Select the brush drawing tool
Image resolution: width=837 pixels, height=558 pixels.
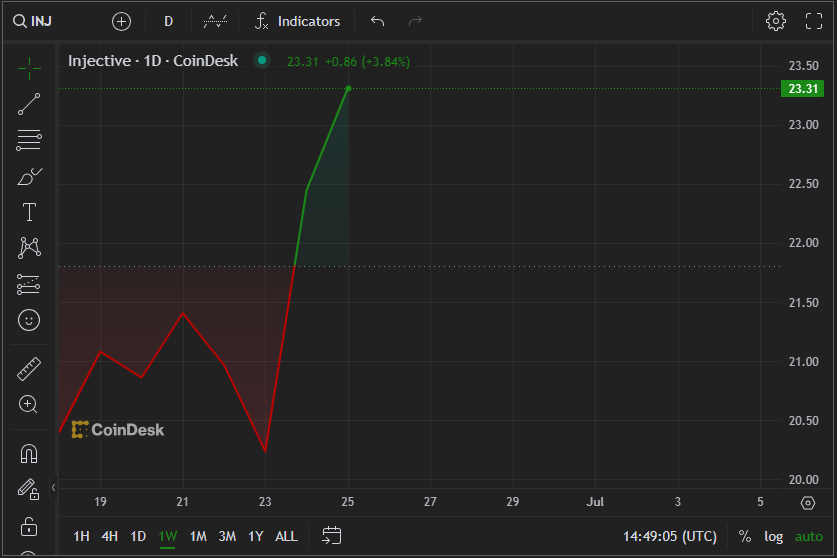(x=29, y=176)
